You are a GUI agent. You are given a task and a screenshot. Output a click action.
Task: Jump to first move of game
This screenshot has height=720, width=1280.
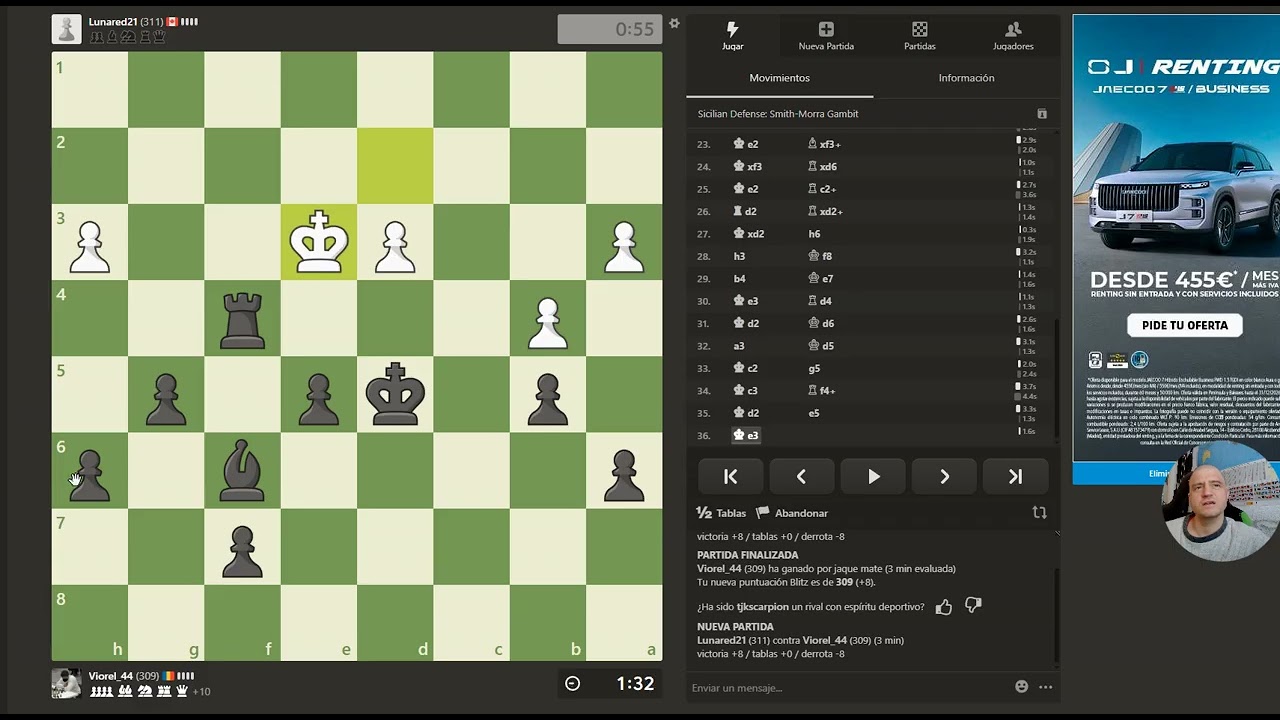tap(730, 477)
